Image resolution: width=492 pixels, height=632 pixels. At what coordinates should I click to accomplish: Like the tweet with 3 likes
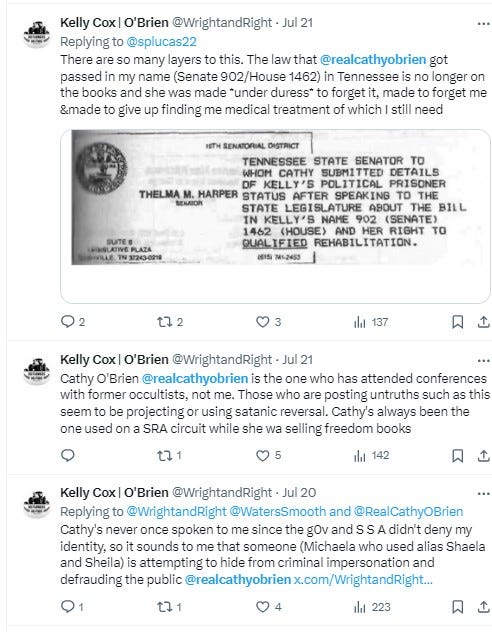[268, 322]
